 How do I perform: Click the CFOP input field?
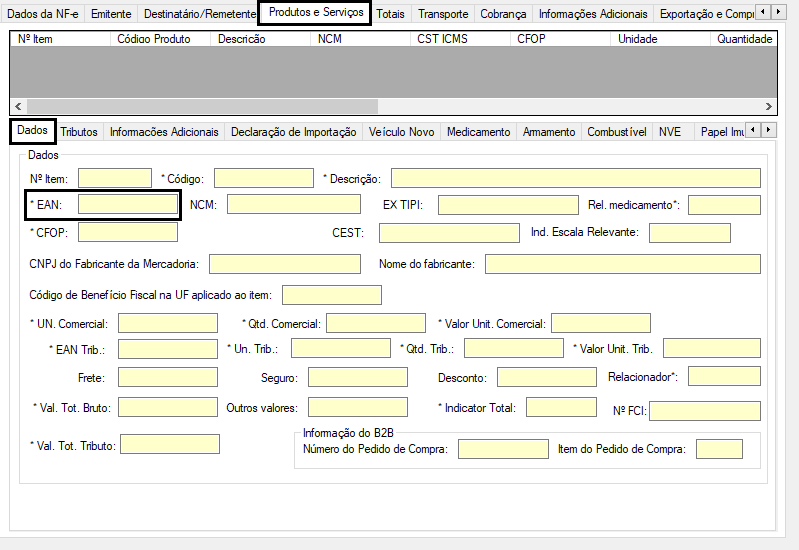(128, 232)
